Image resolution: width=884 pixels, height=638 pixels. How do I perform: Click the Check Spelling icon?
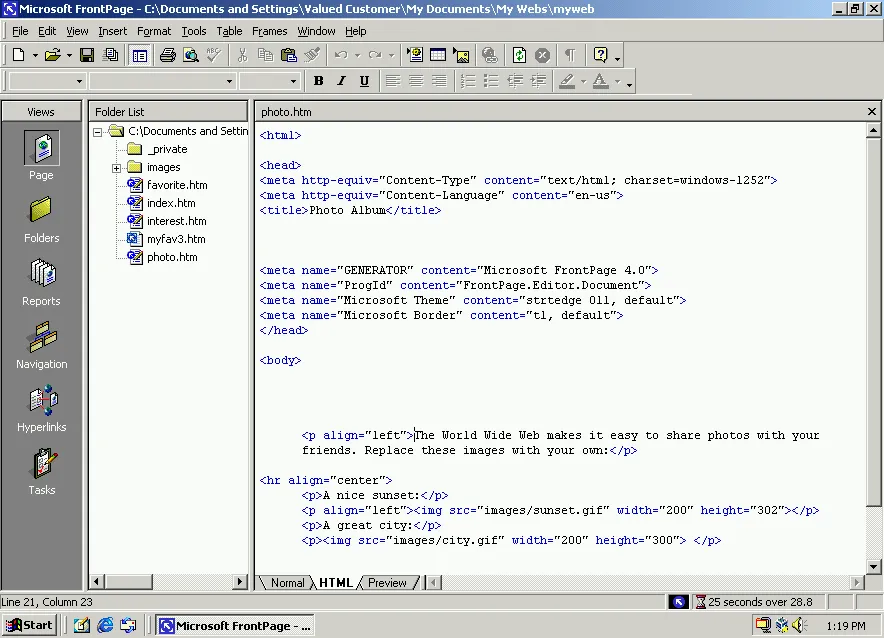[212, 54]
